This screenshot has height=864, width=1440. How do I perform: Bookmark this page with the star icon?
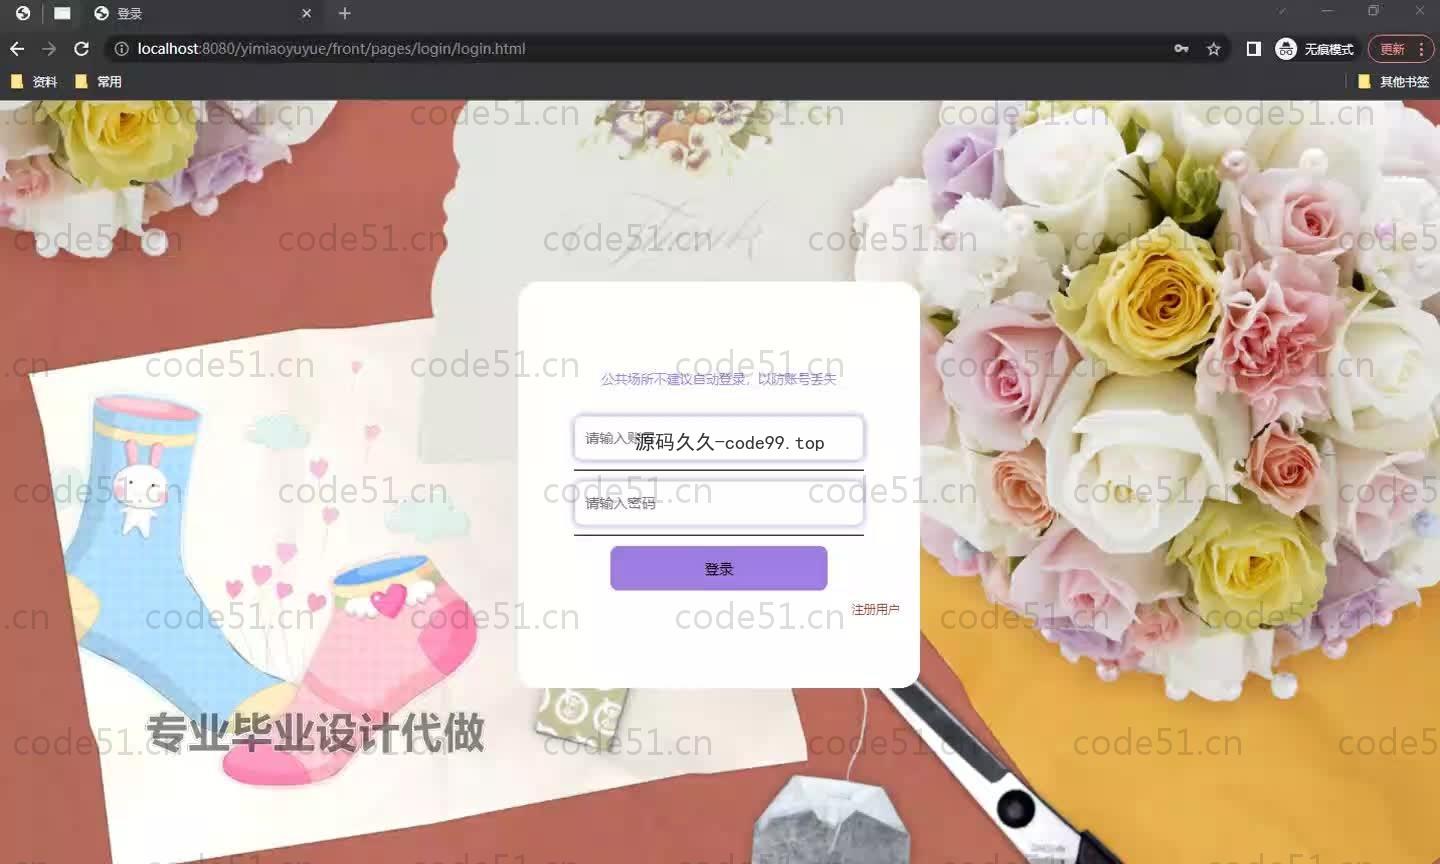(x=1214, y=48)
